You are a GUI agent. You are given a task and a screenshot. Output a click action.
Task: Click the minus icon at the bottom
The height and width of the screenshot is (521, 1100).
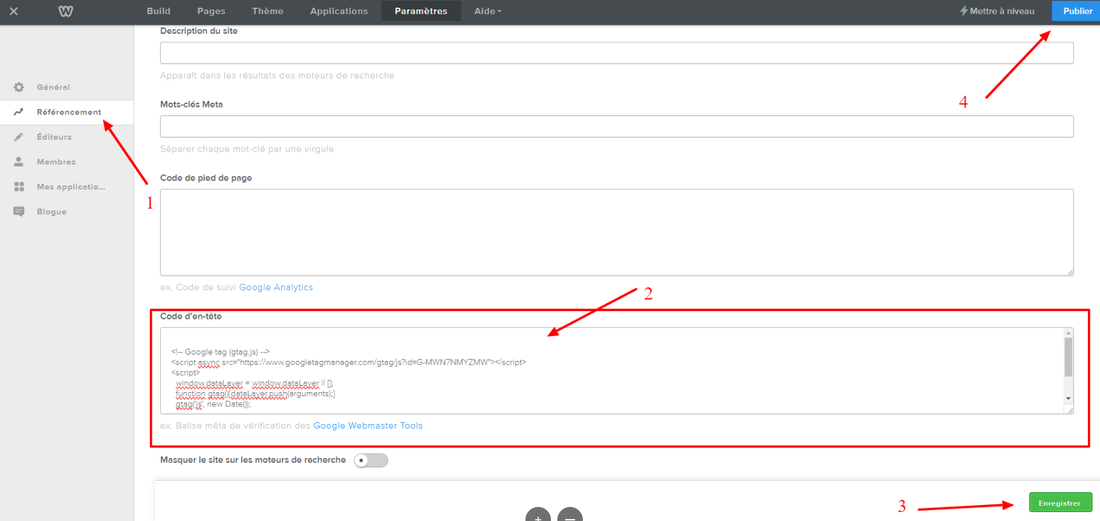click(x=569, y=514)
